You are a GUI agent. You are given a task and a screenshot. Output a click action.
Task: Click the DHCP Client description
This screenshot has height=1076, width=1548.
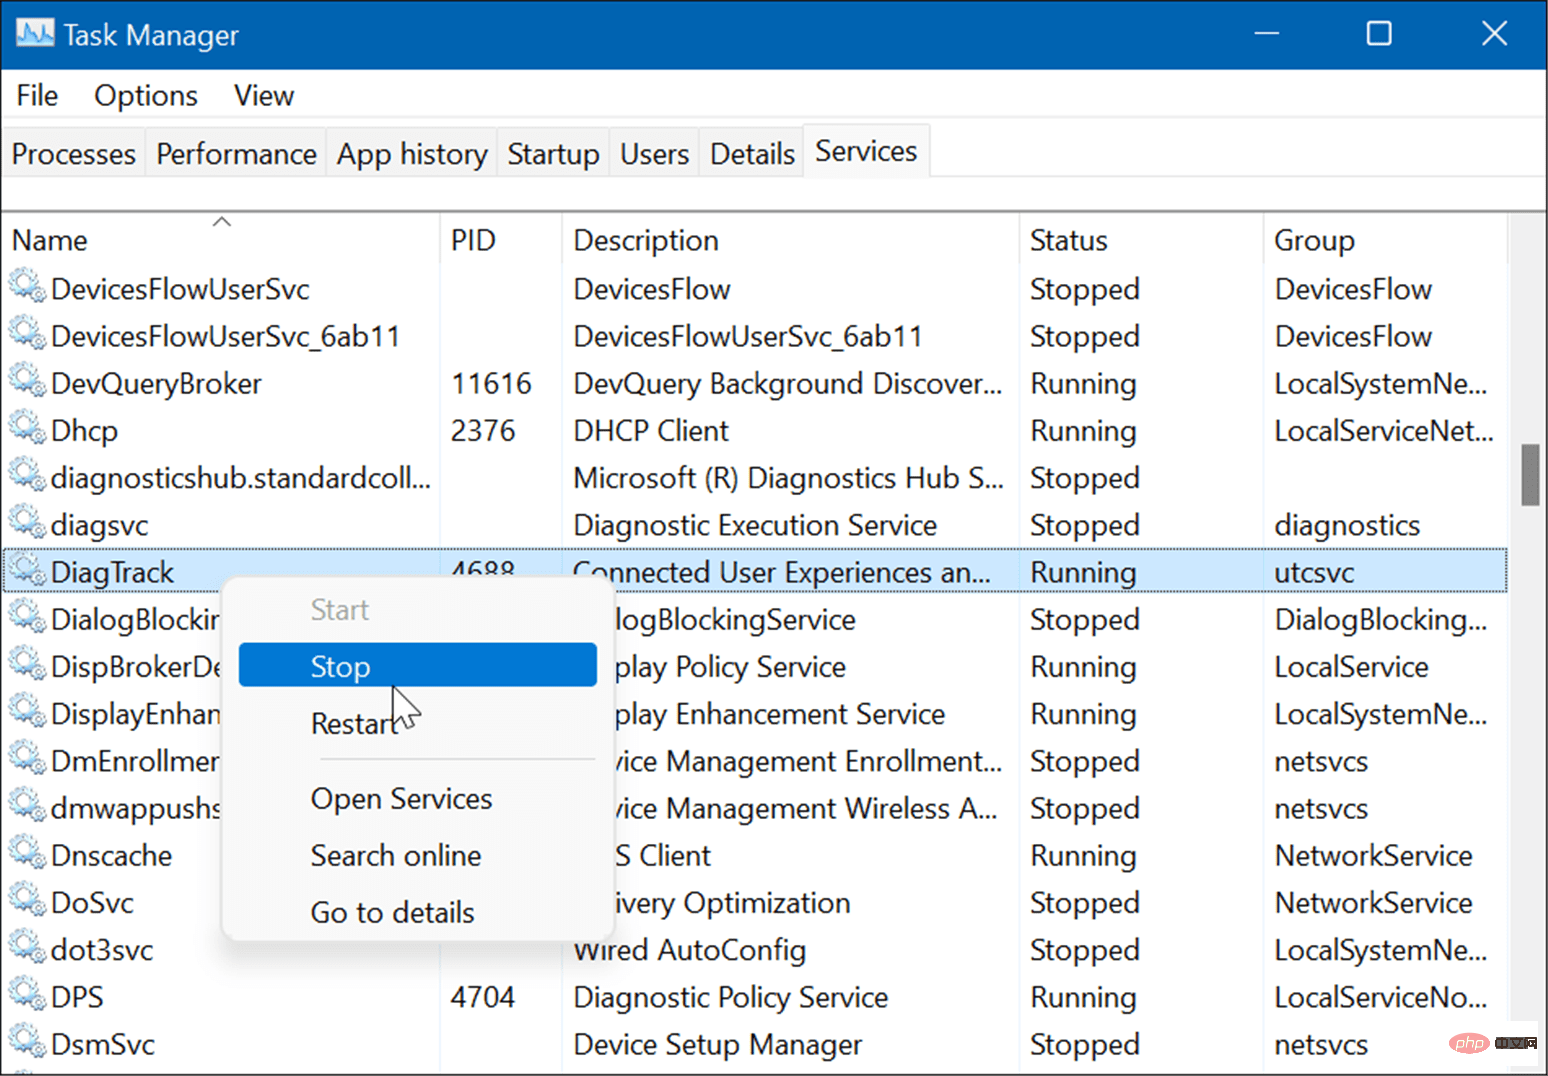(651, 431)
